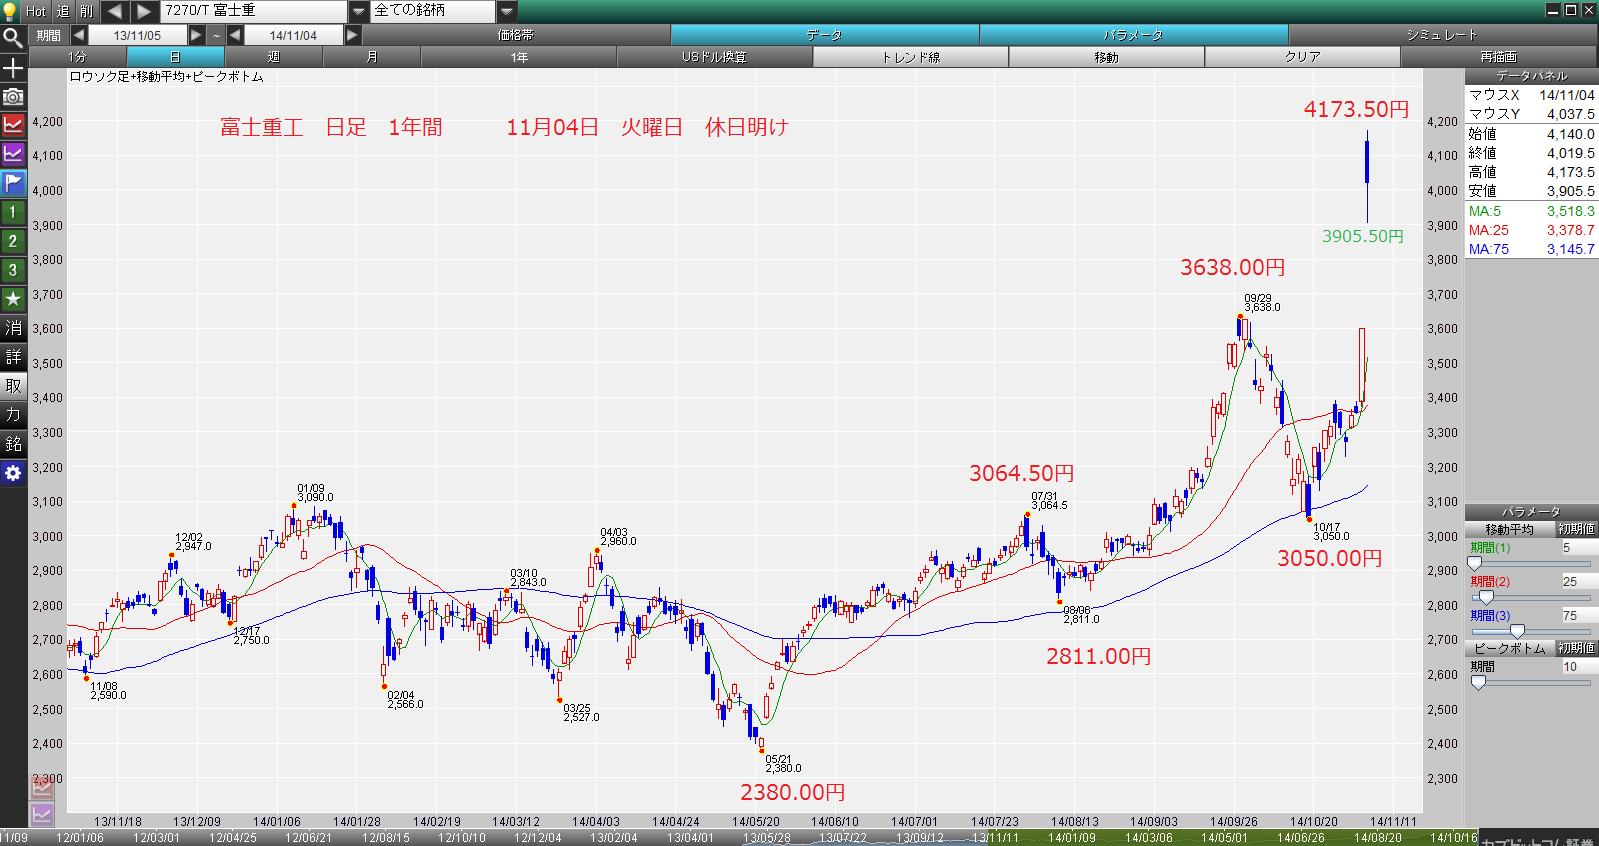Screen dimensions: 1599x846
Task: Click the magnifier search icon
Action: 13,38
